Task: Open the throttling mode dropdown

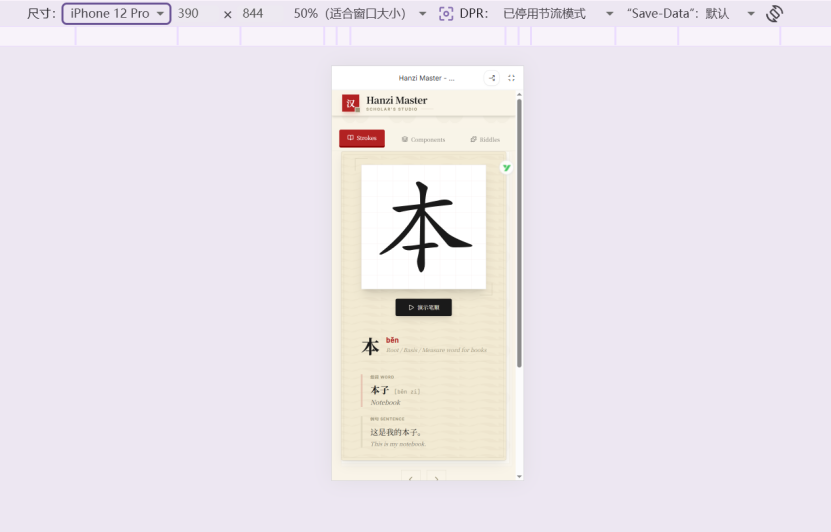Action: coord(558,14)
